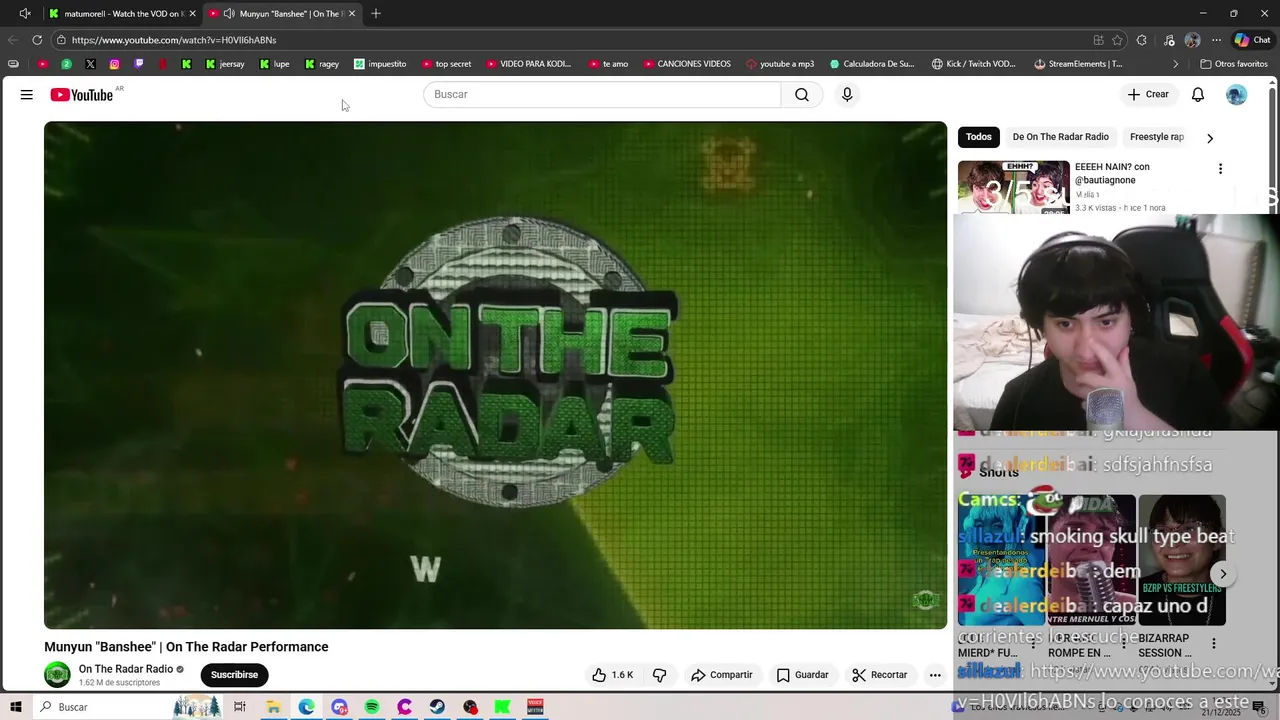Screen dimensions: 1280x720
Task: Open CANCIONES VIDEOS bookmark
Action: (x=687, y=64)
